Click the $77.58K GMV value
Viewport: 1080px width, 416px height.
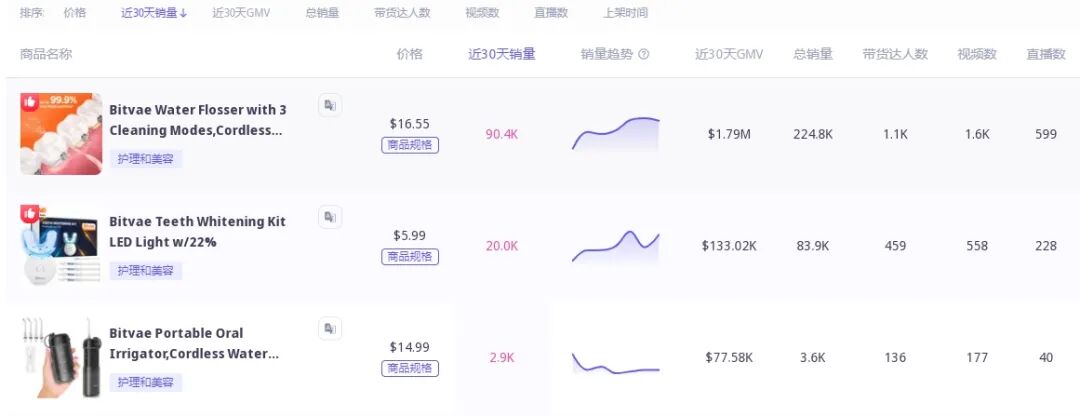pyautogui.click(x=729, y=357)
